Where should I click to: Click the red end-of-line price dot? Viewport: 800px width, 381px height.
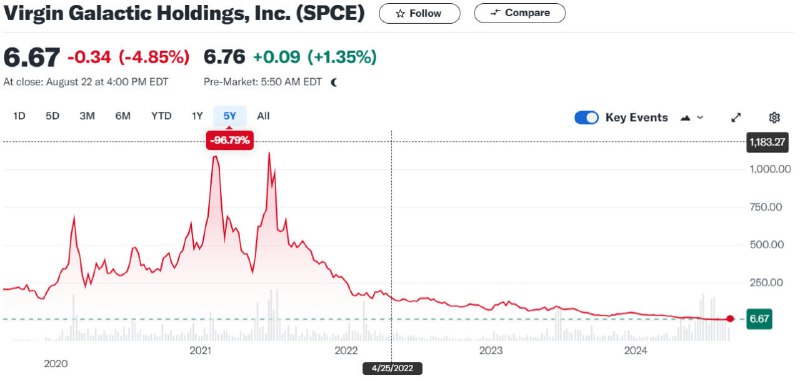730,319
